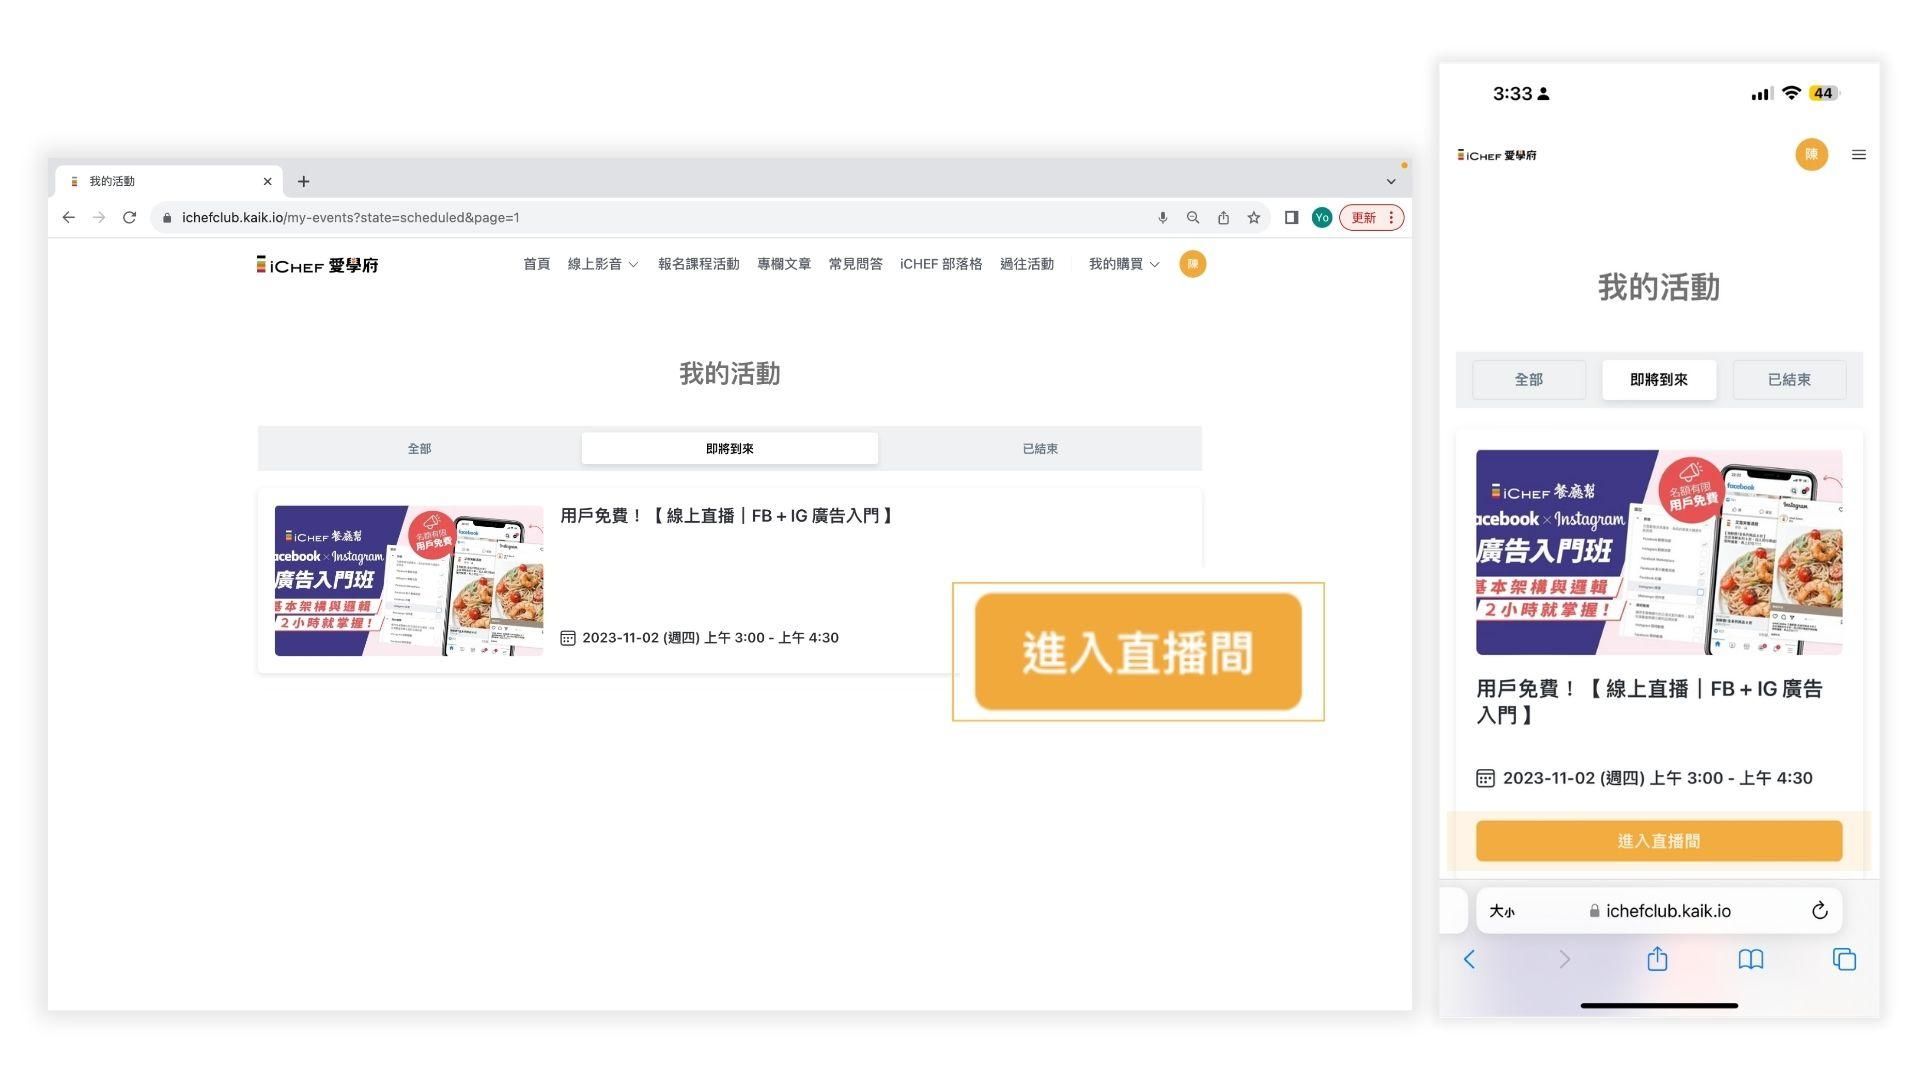Click the large 進入直播間 button
The width and height of the screenshot is (1920, 1080).
click(1138, 652)
